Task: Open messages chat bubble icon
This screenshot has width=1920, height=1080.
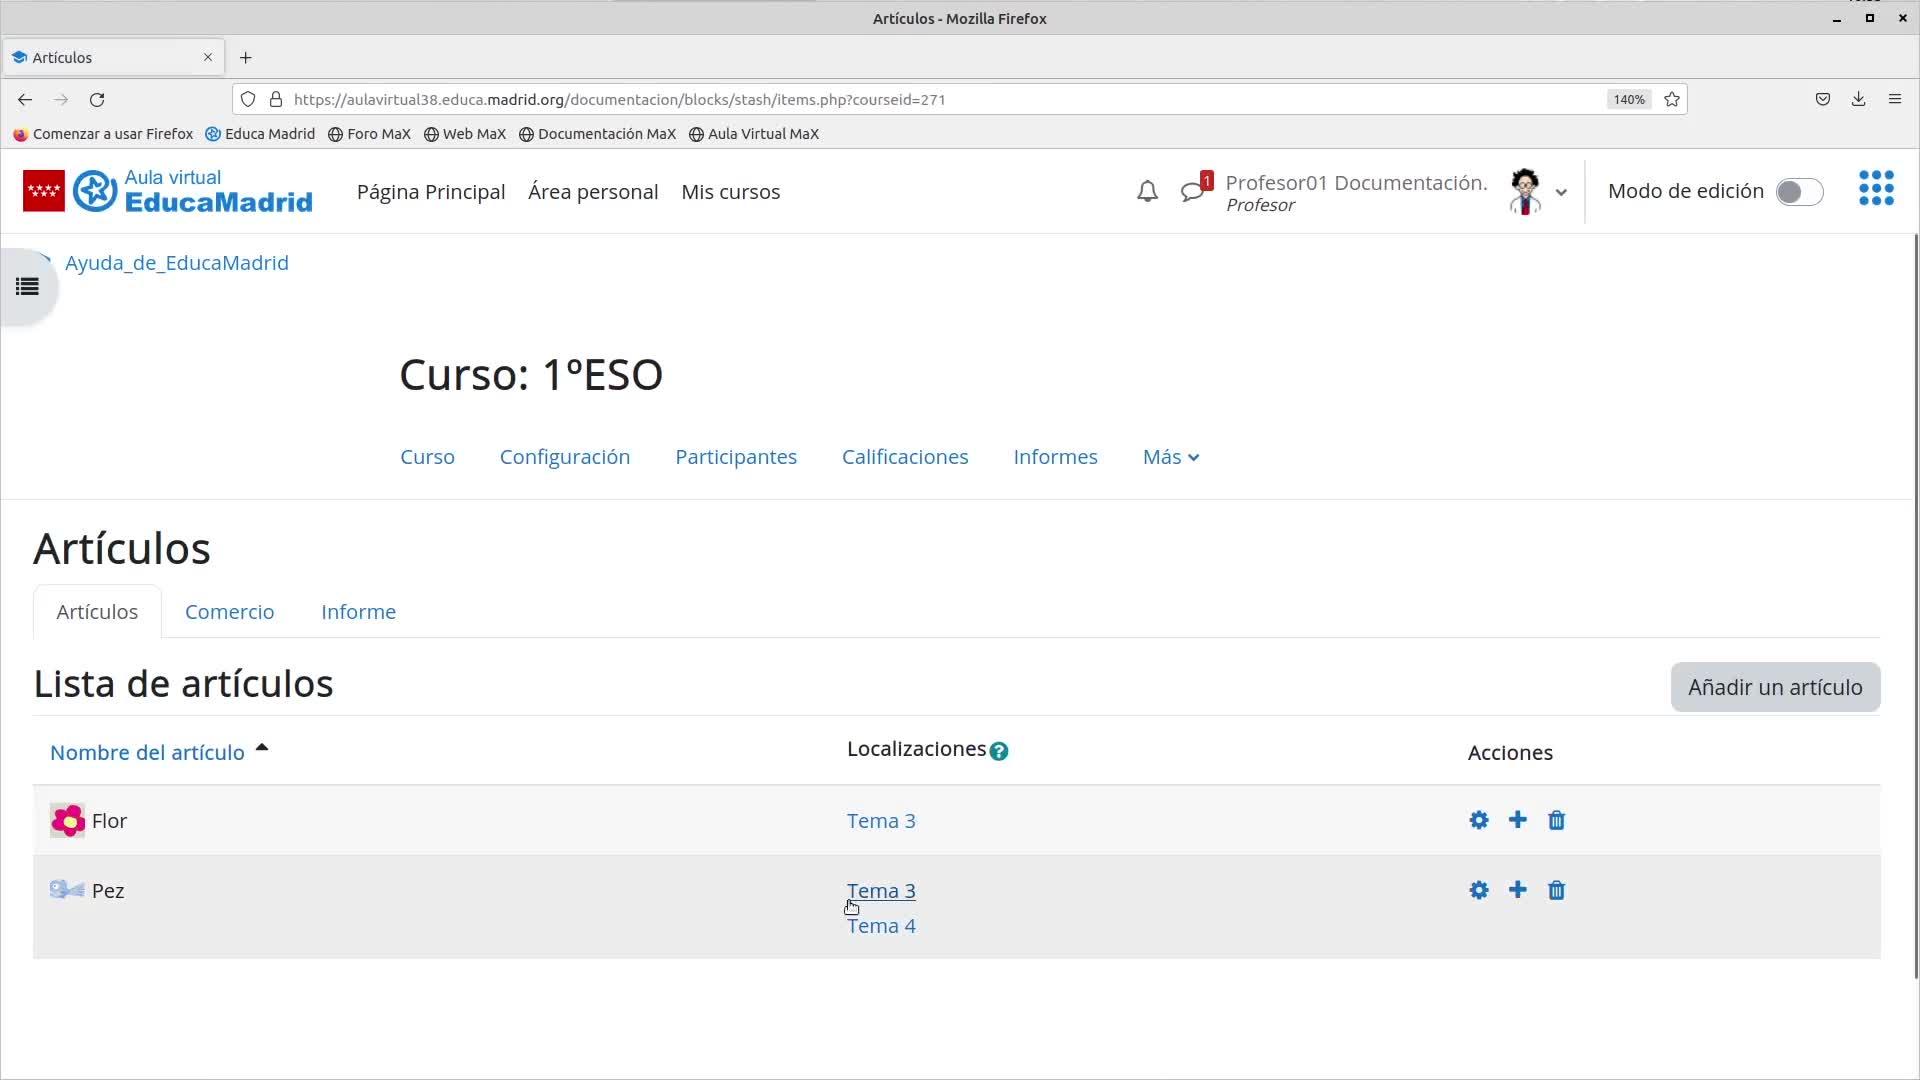Action: tap(1191, 191)
